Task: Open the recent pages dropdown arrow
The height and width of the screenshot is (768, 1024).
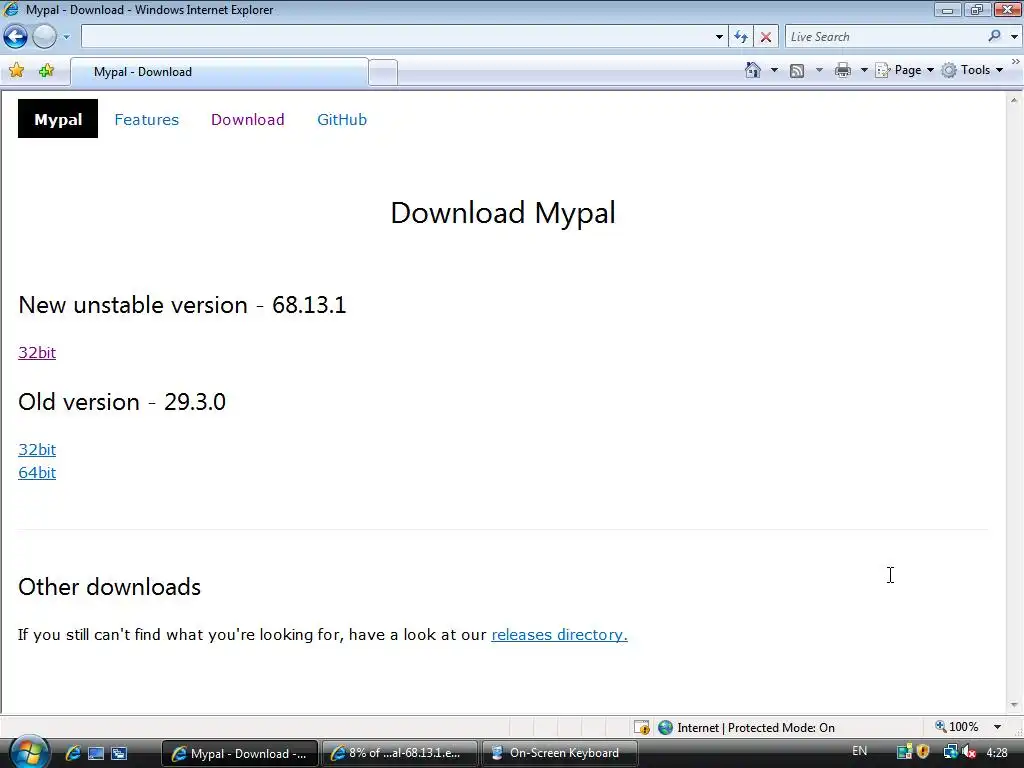Action: [x=66, y=37]
